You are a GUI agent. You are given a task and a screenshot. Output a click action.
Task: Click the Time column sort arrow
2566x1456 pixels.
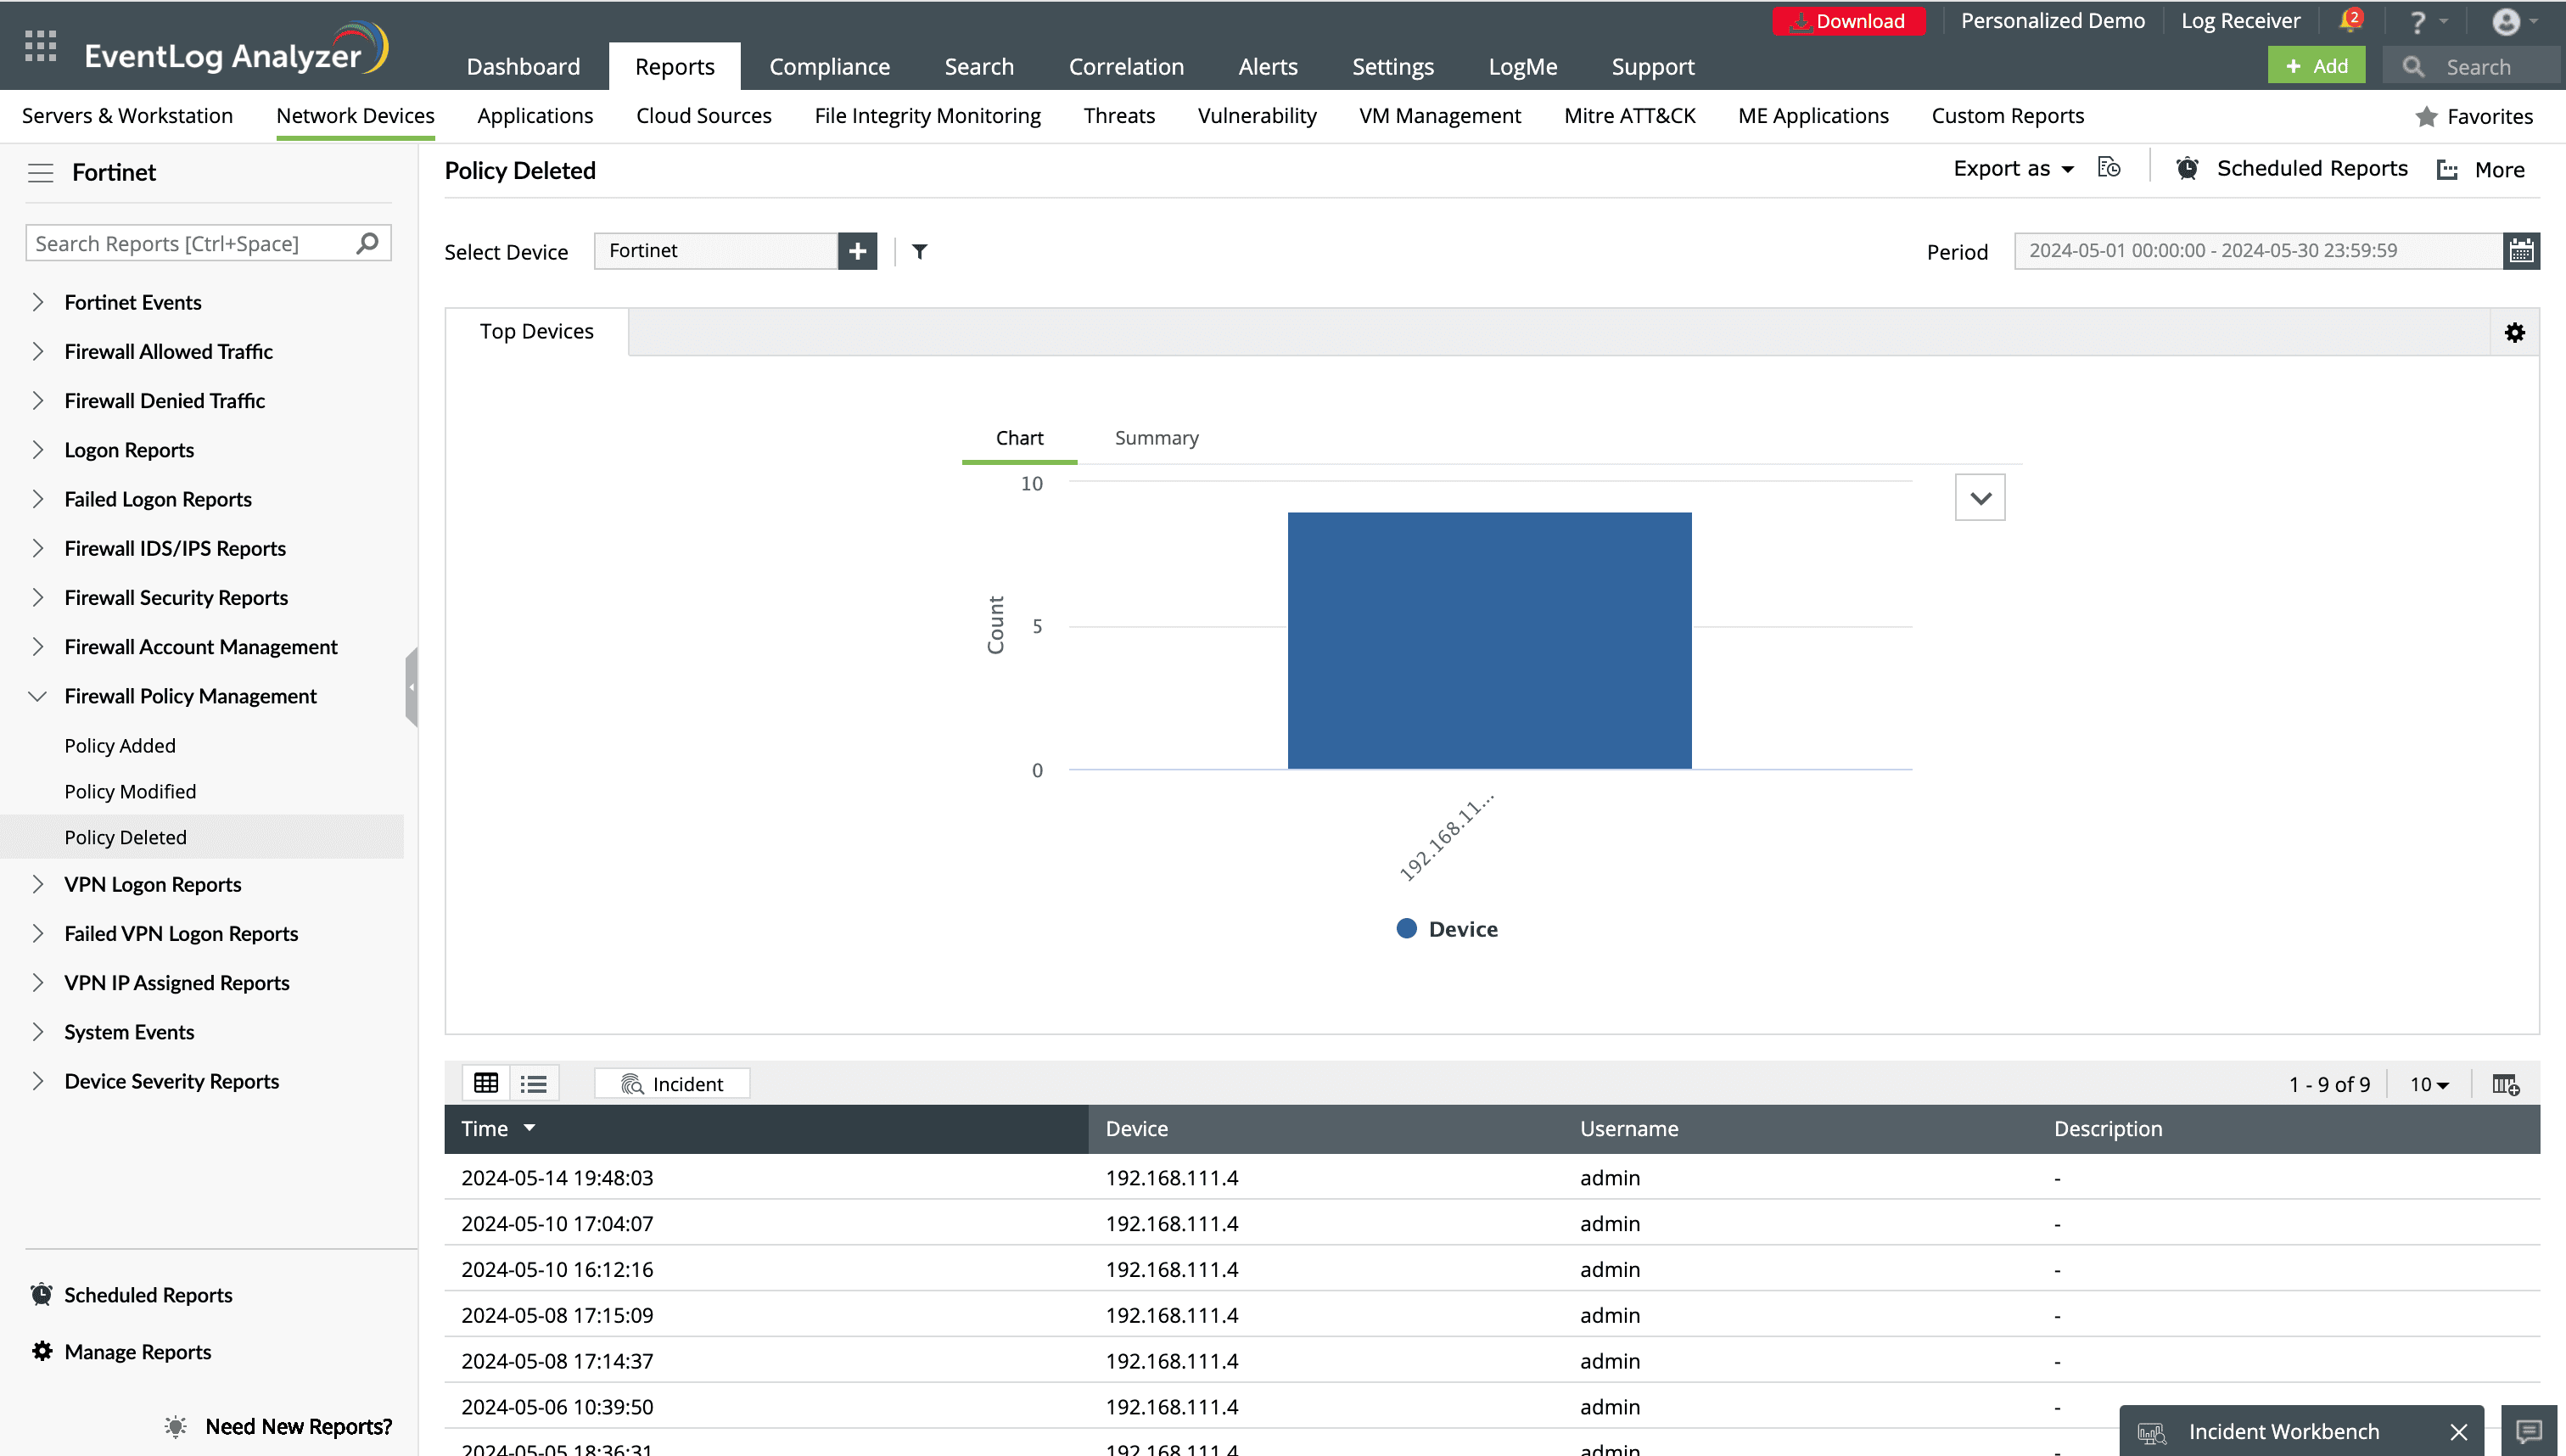(530, 1128)
